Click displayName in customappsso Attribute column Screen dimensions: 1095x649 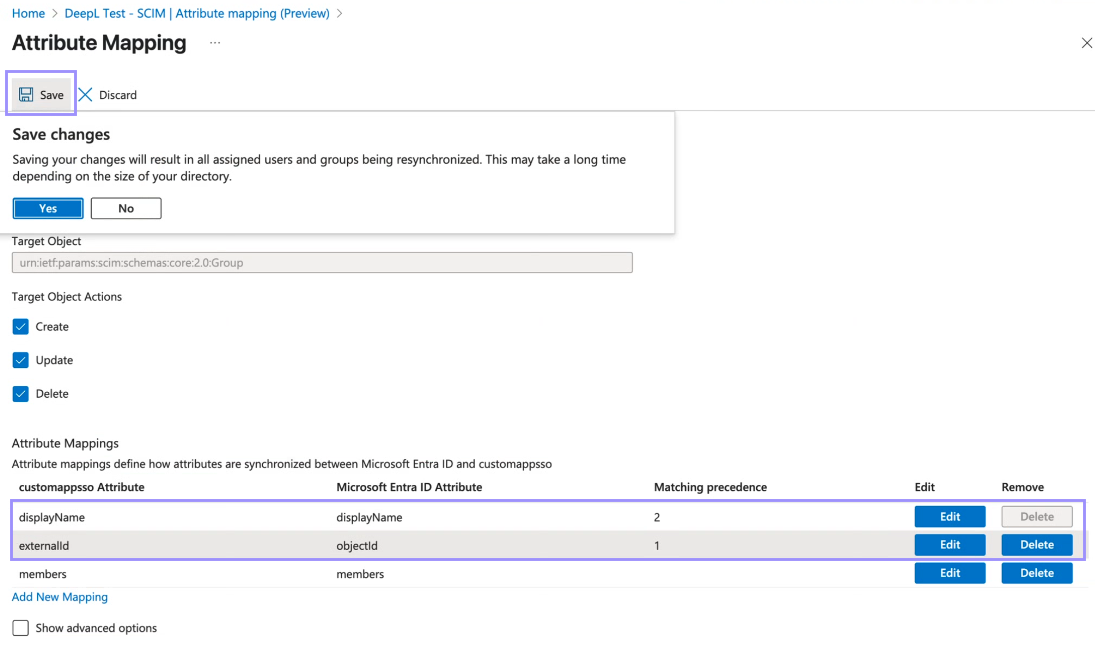click(x=52, y=517)
